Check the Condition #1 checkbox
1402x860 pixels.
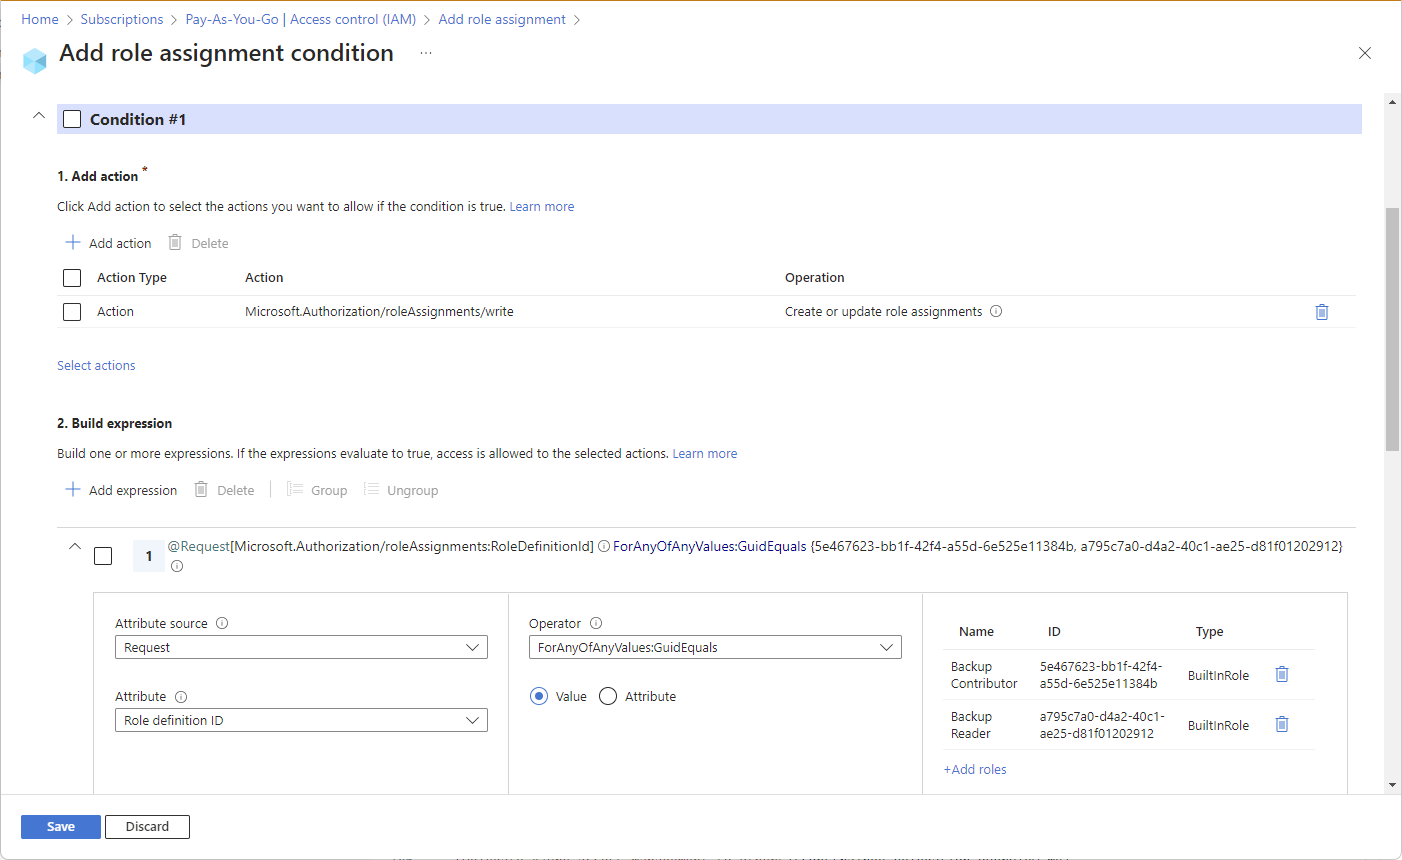tap(72, 120)
